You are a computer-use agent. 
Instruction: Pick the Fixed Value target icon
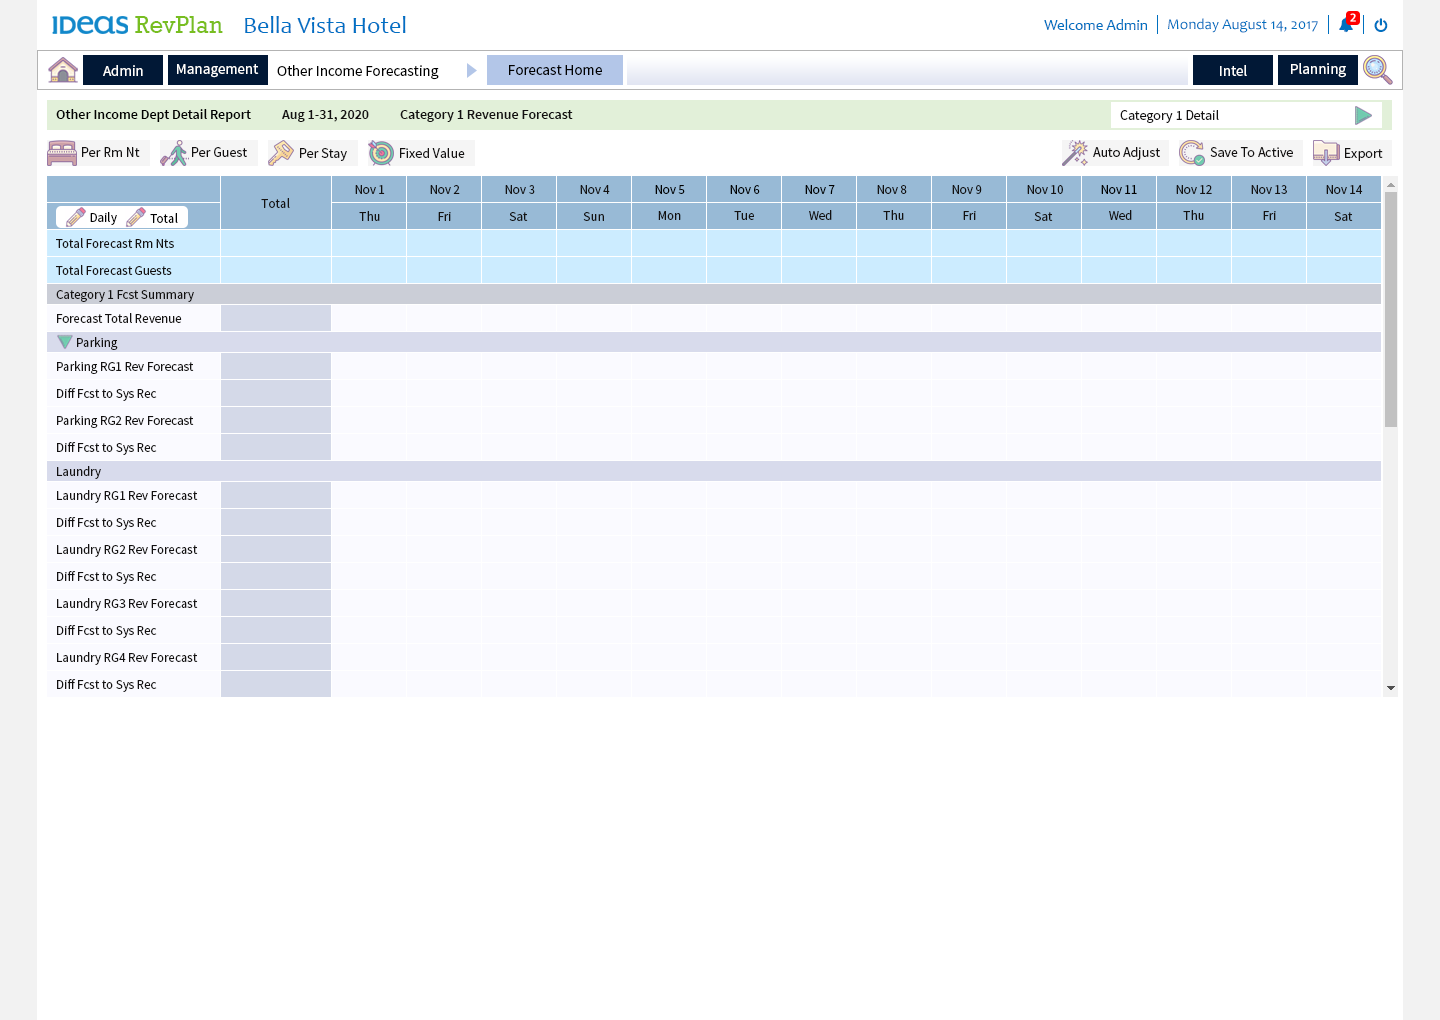(x=381, y=153)
